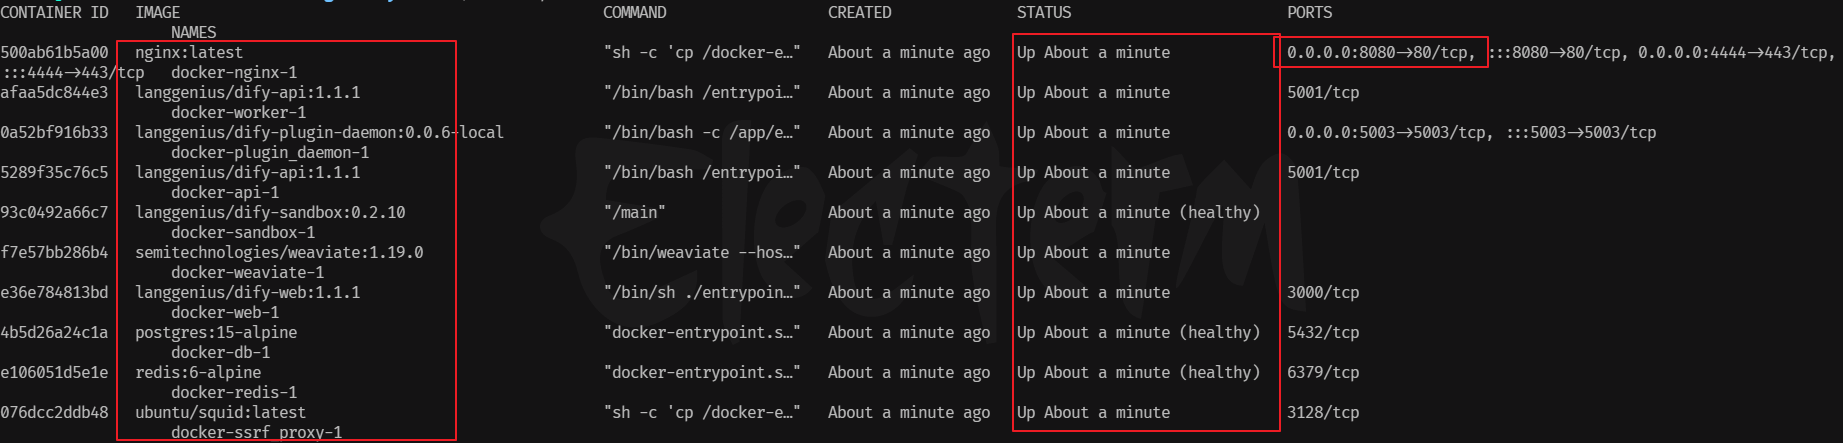Click container ID 5289f35c76c5

(x=54, y=173)
